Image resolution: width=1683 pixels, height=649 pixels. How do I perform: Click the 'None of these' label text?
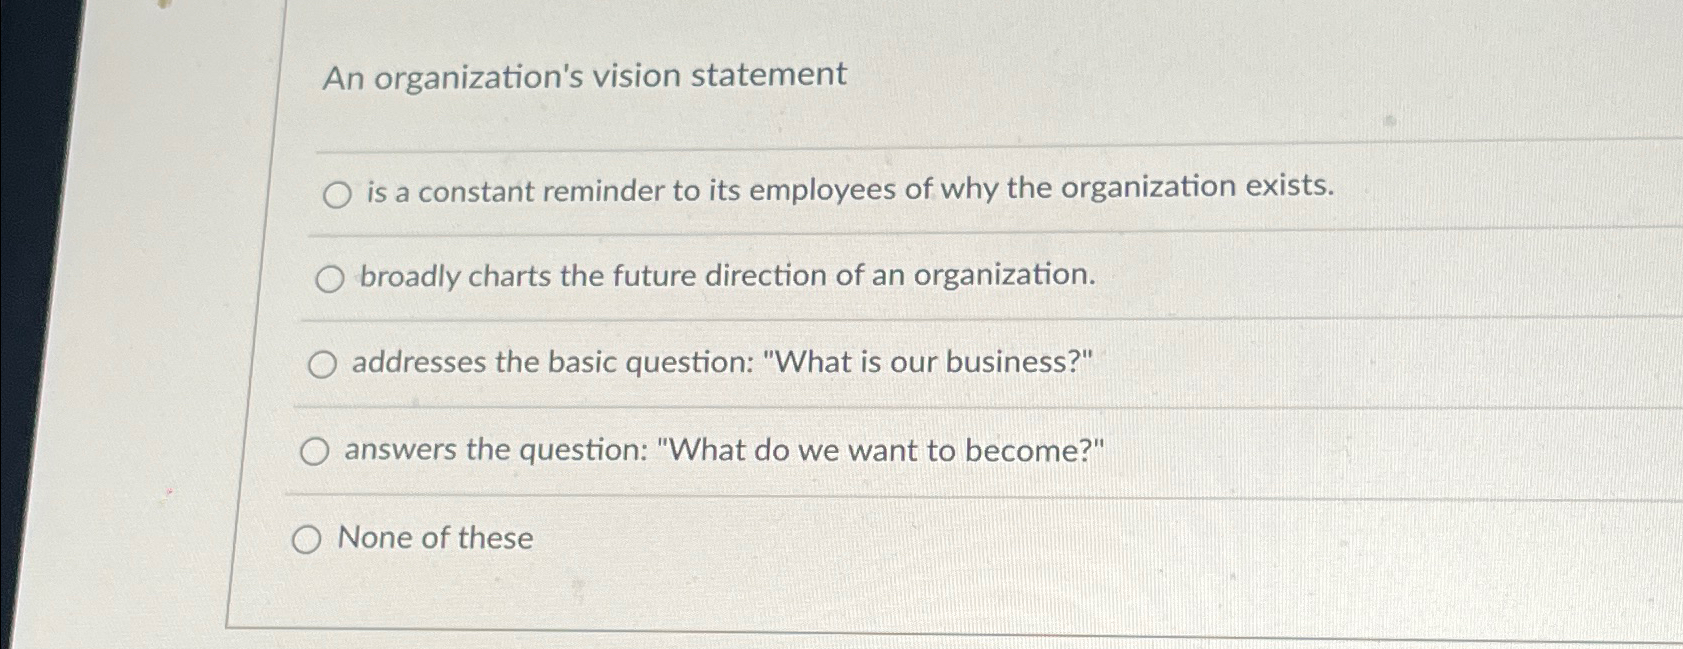tap(434, 539)
